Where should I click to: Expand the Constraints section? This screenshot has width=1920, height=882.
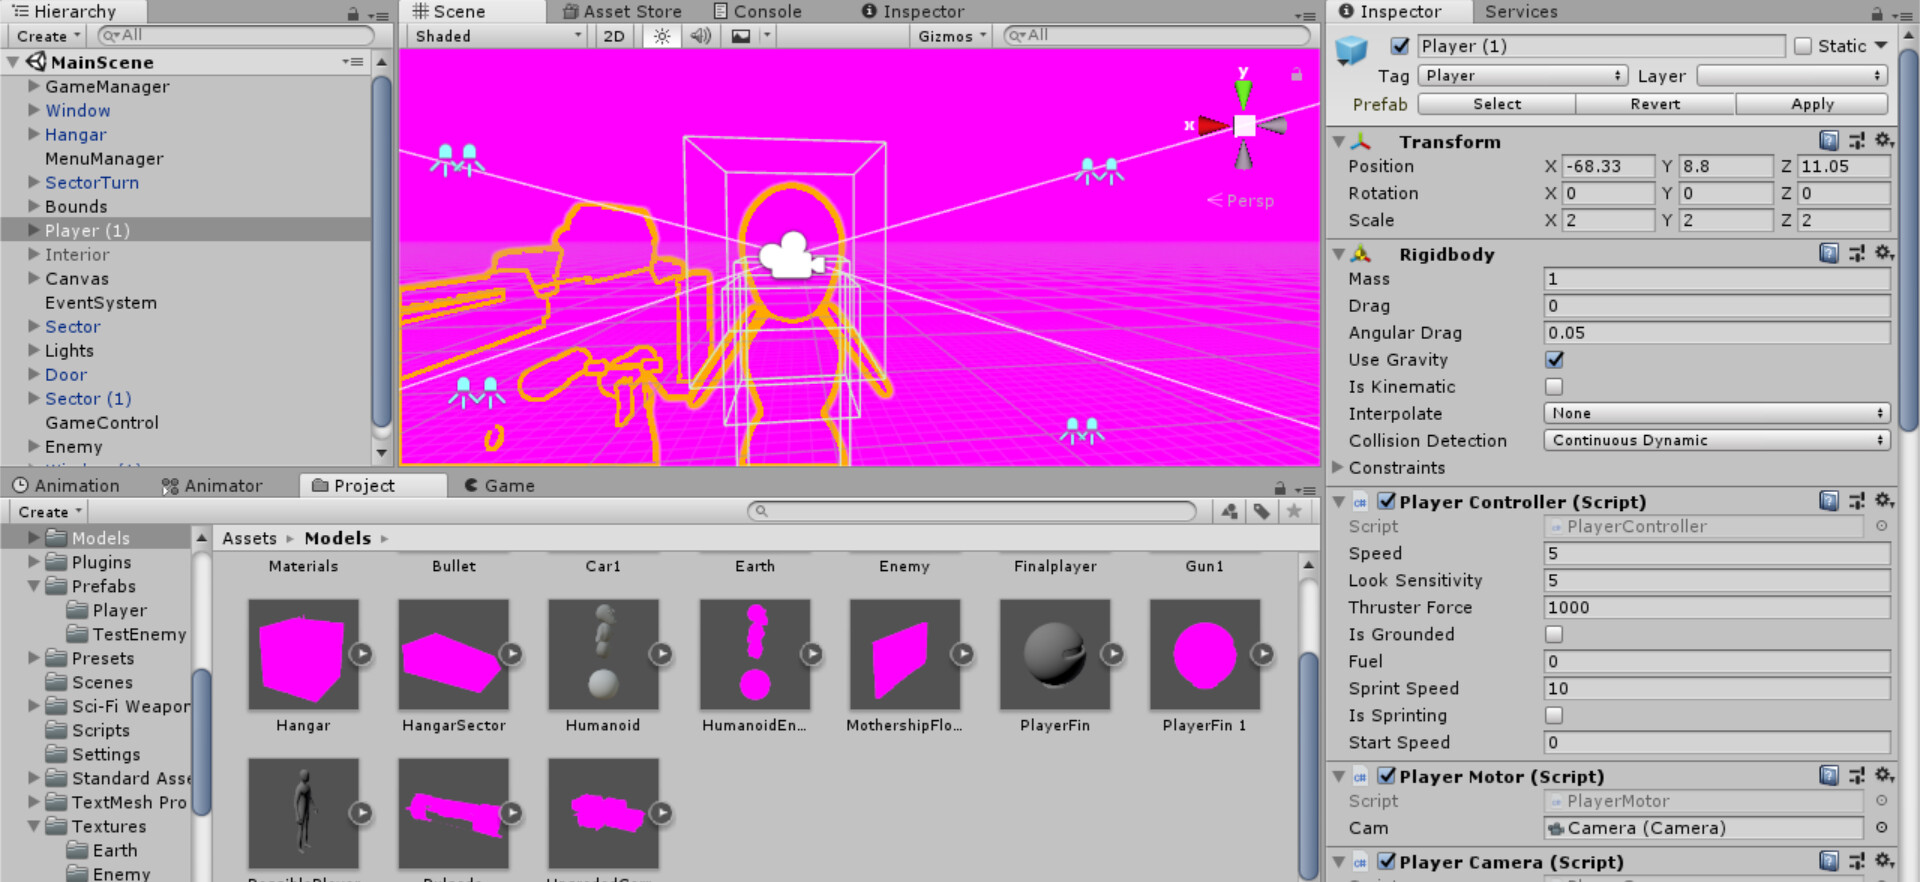click(x=1338, y=468)
